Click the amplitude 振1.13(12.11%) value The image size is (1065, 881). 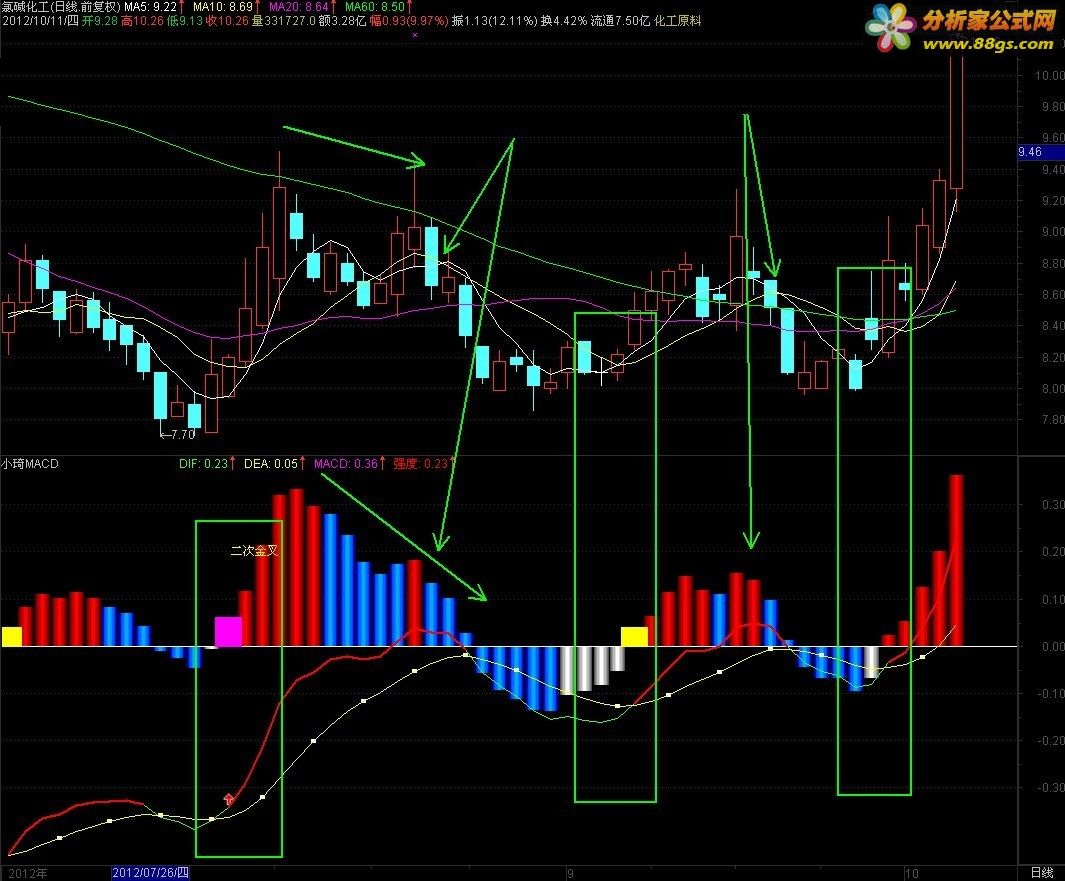click(x=494, y=21)
